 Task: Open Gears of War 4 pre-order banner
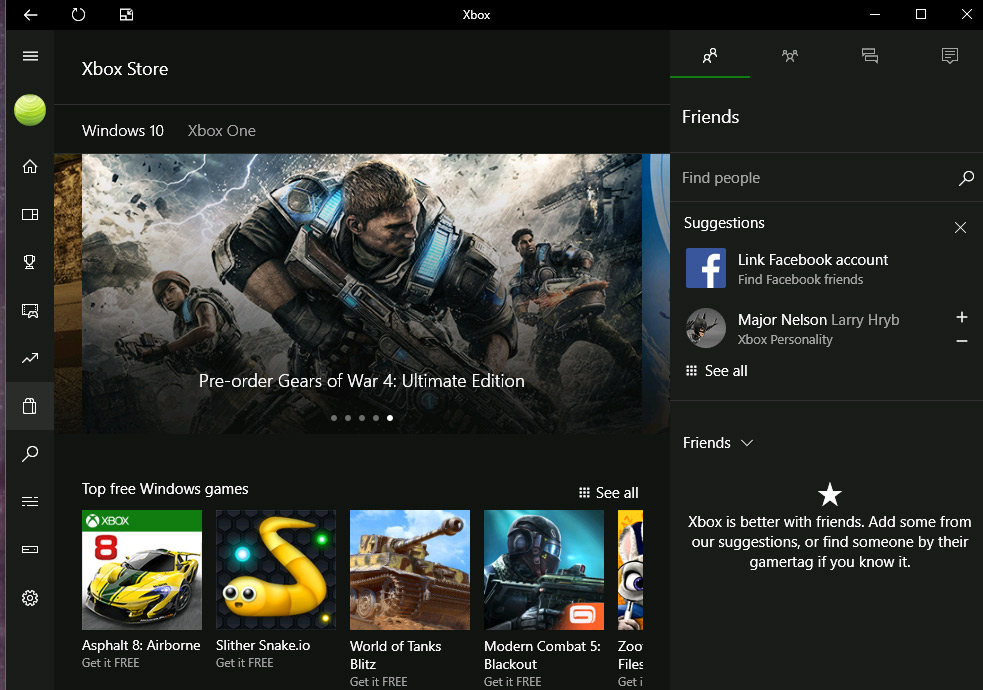tap(362, 294)
